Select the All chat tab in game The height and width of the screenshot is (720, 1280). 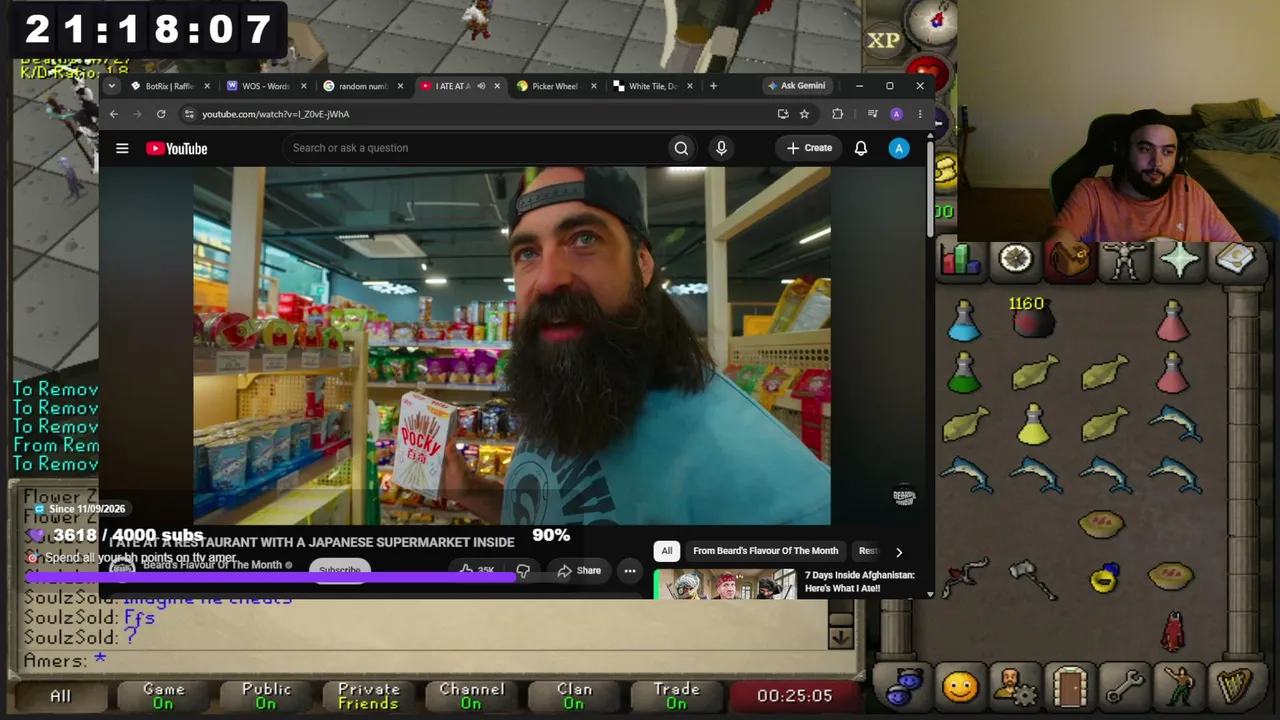point(61,696)
